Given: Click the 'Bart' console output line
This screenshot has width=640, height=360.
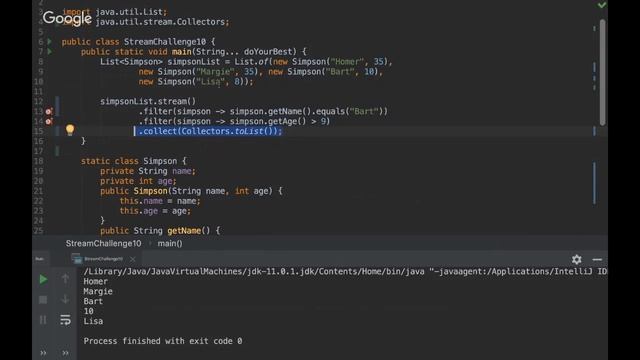Looking at the screenshot, I should [x=93, y=301].
